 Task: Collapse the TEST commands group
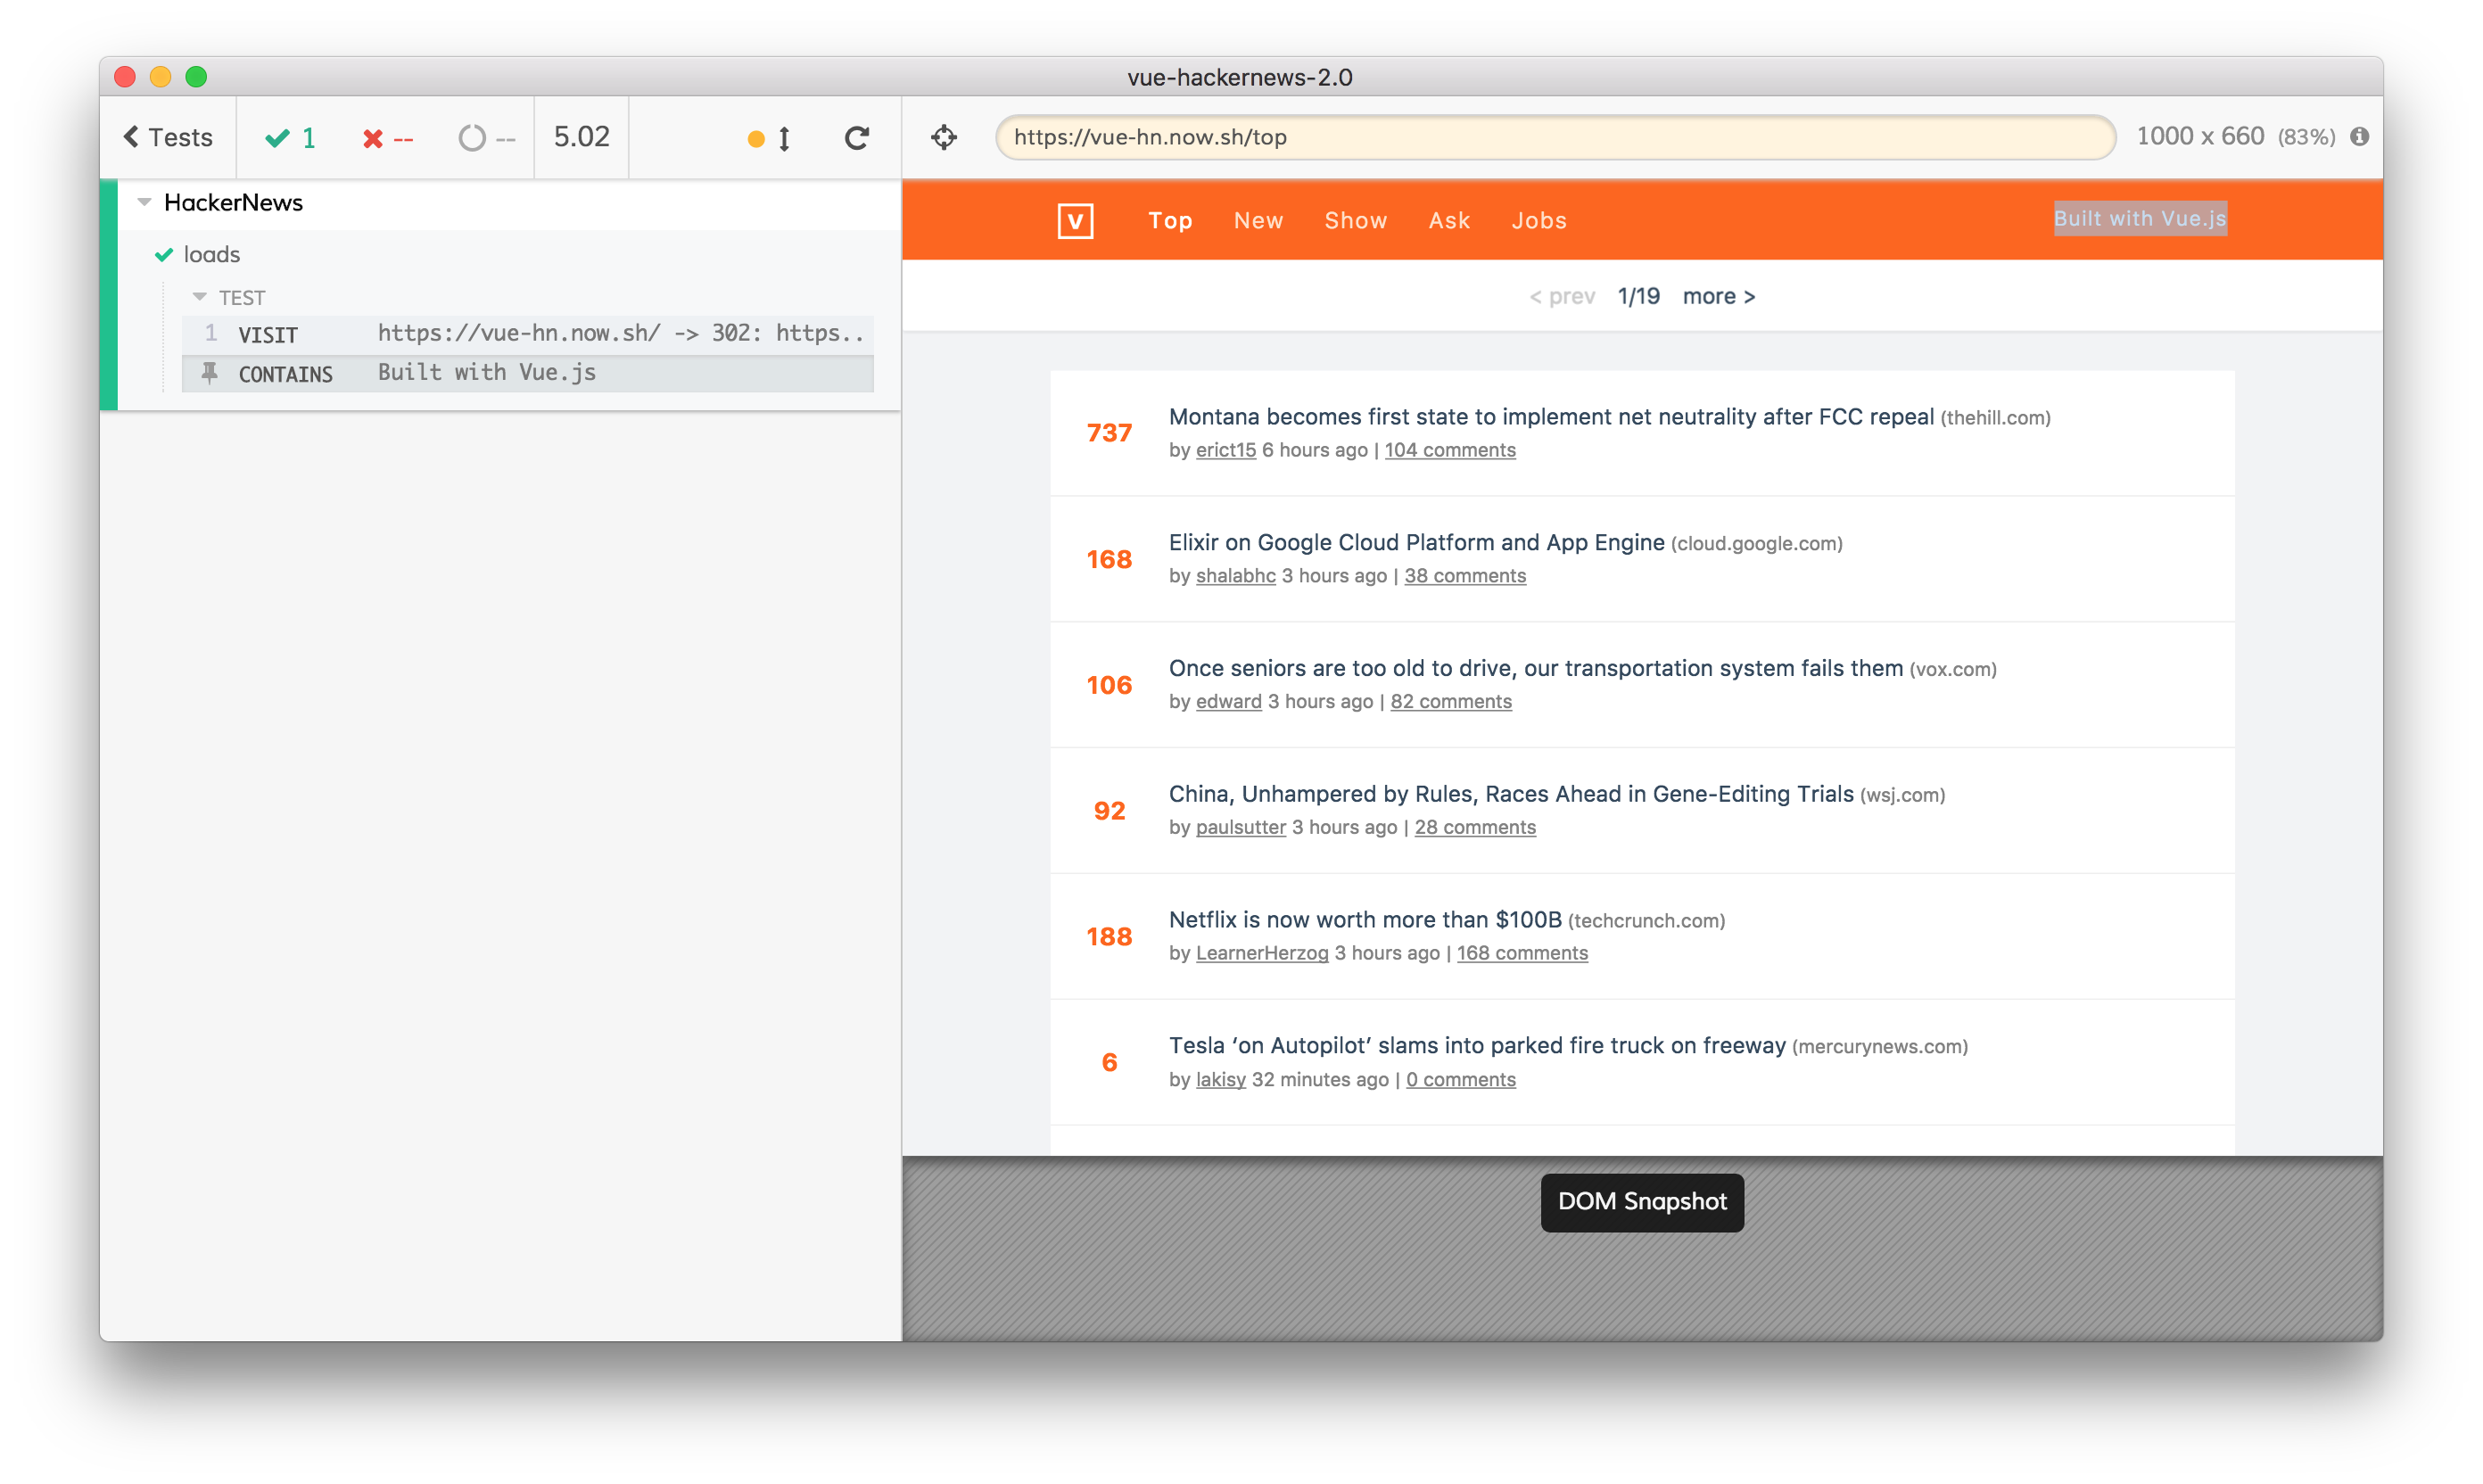tap(200, 298)
